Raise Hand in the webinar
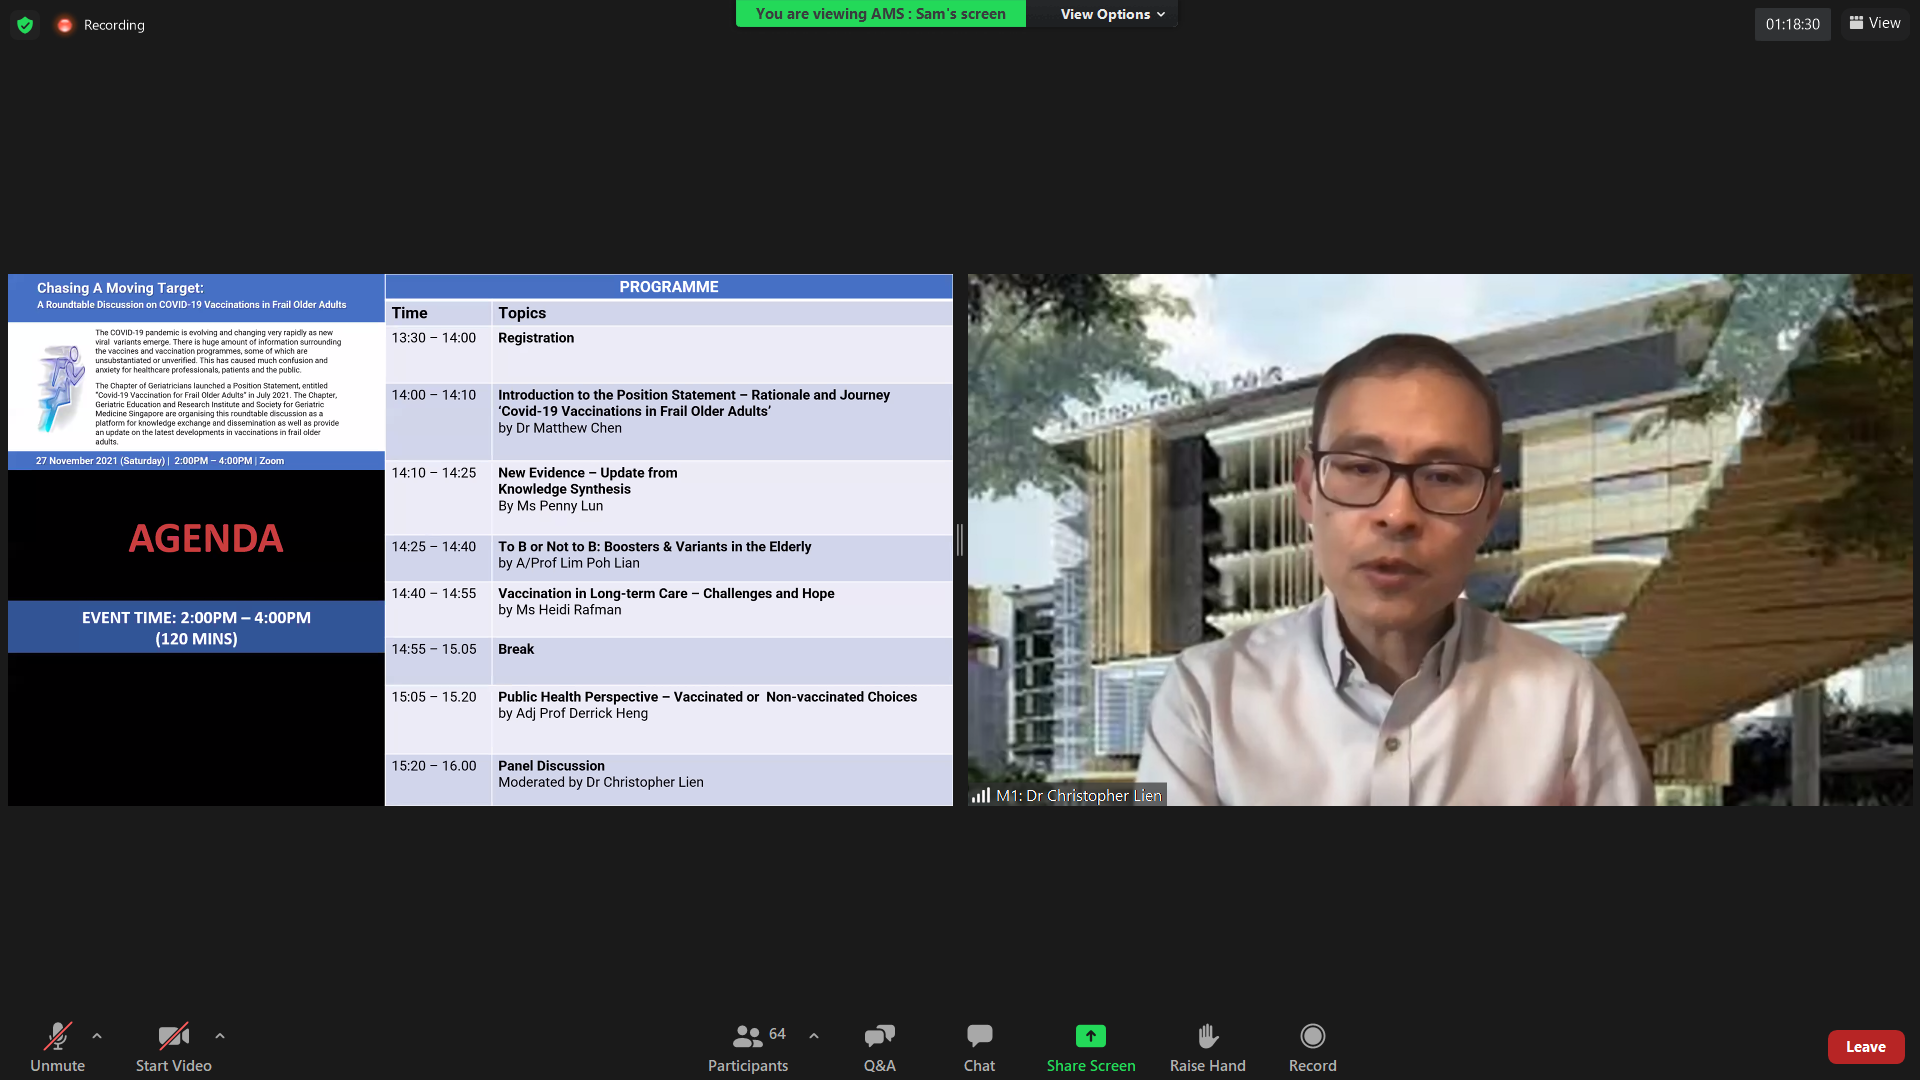 1207,1046
